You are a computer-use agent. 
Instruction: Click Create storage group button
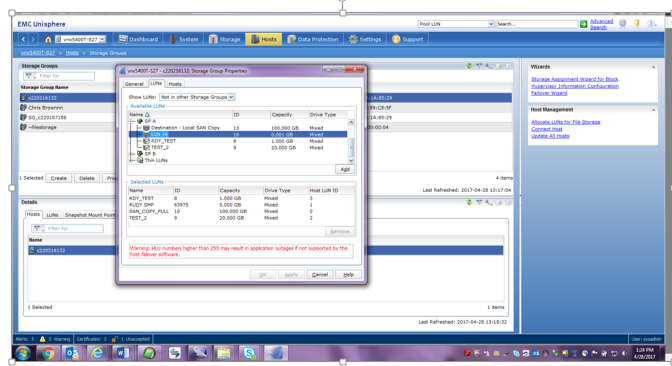[x=59, y=178]
